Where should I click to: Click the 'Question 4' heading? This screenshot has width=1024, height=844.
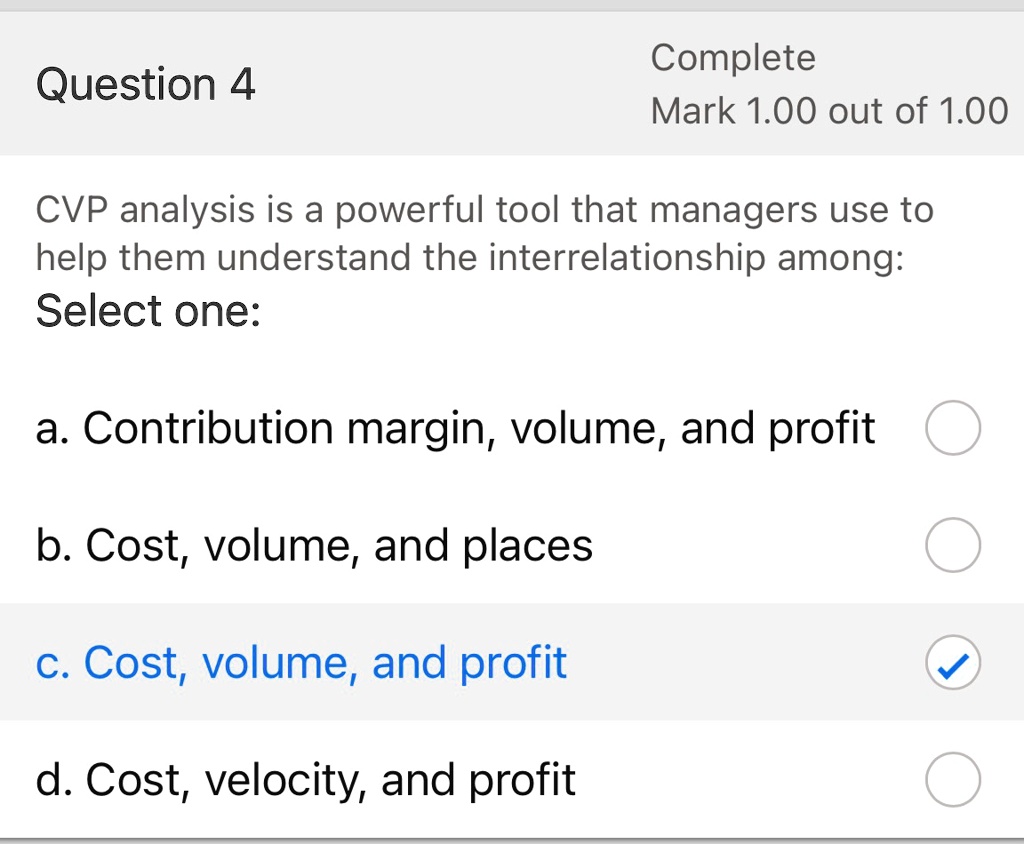point(145,85)
